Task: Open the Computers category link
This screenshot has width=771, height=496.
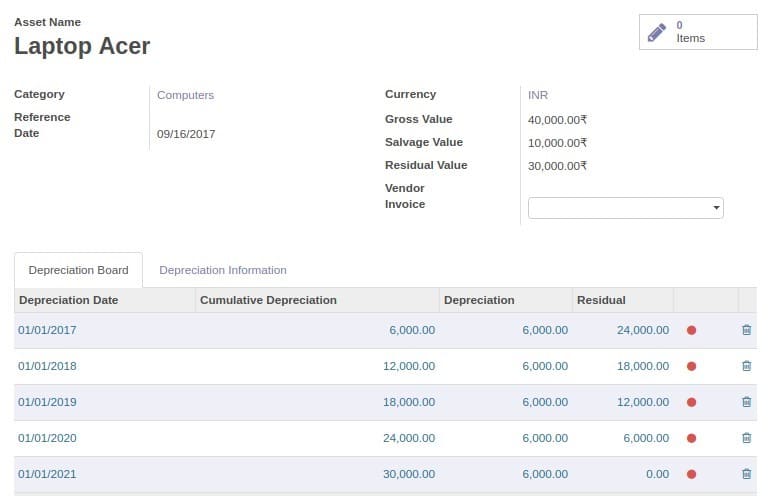Action: pyautogui.click(x=185, y=95)
